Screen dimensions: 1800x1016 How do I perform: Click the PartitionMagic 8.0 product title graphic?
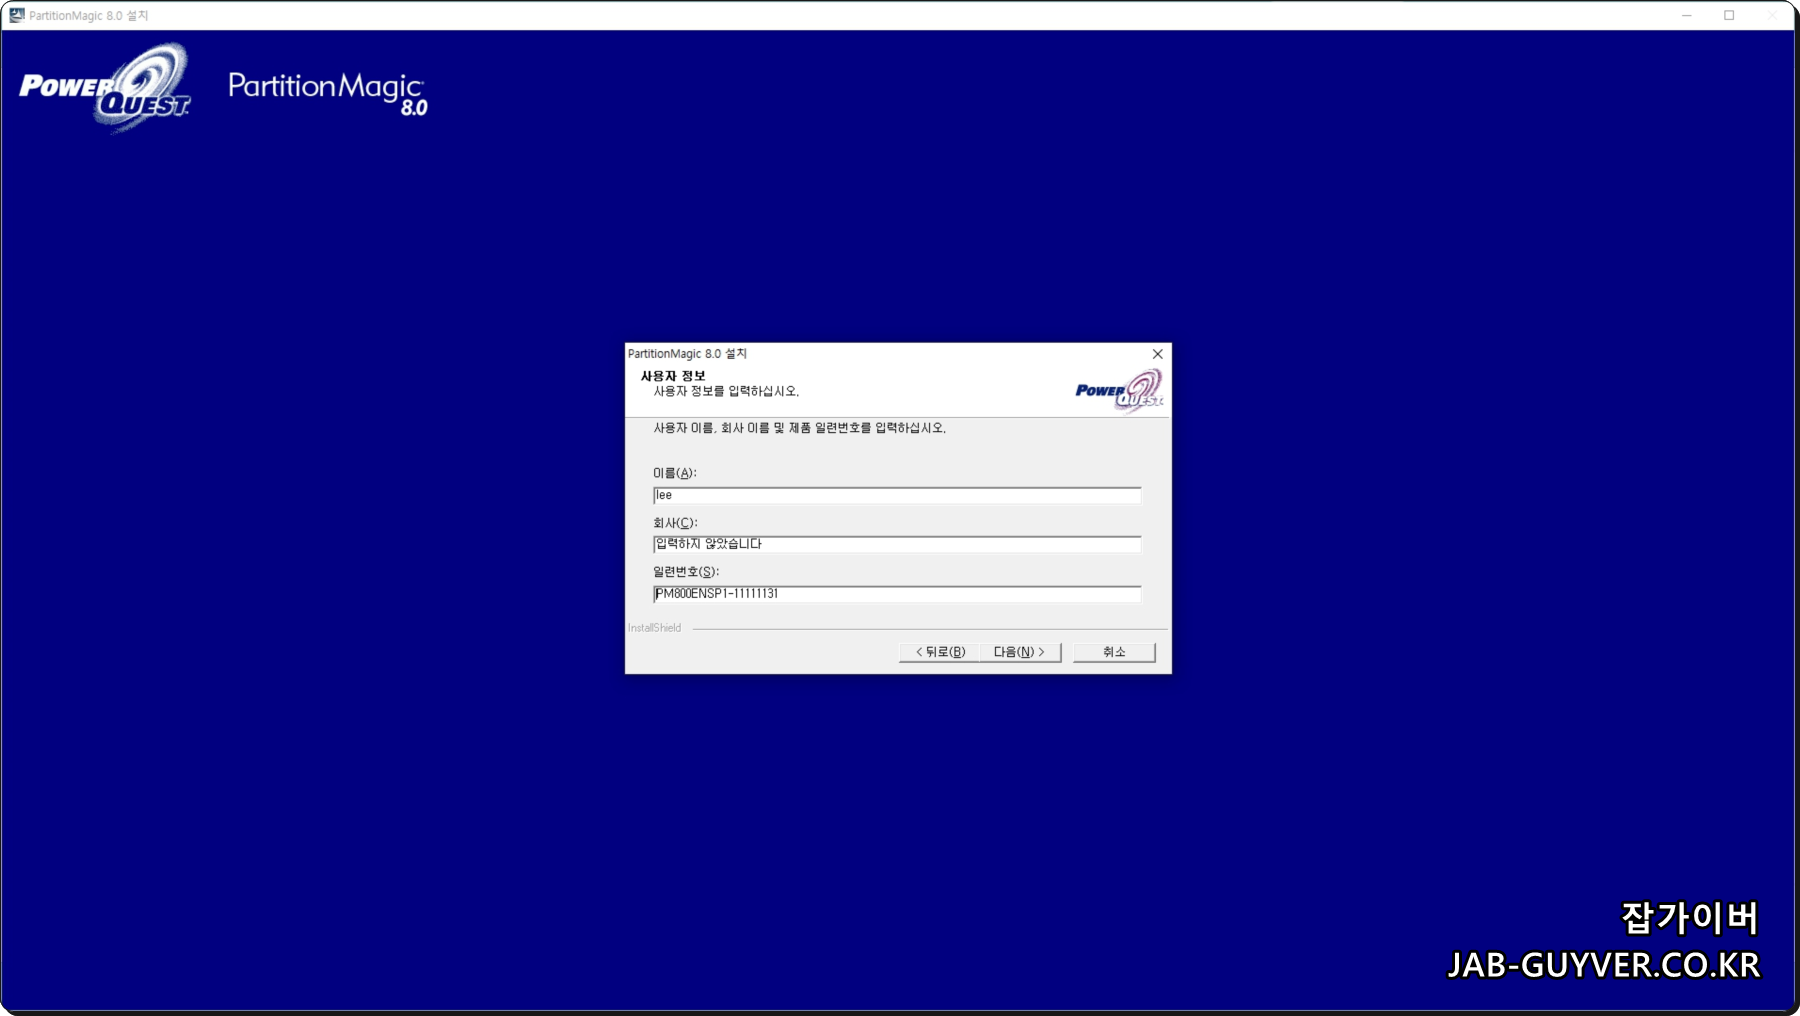328,93
